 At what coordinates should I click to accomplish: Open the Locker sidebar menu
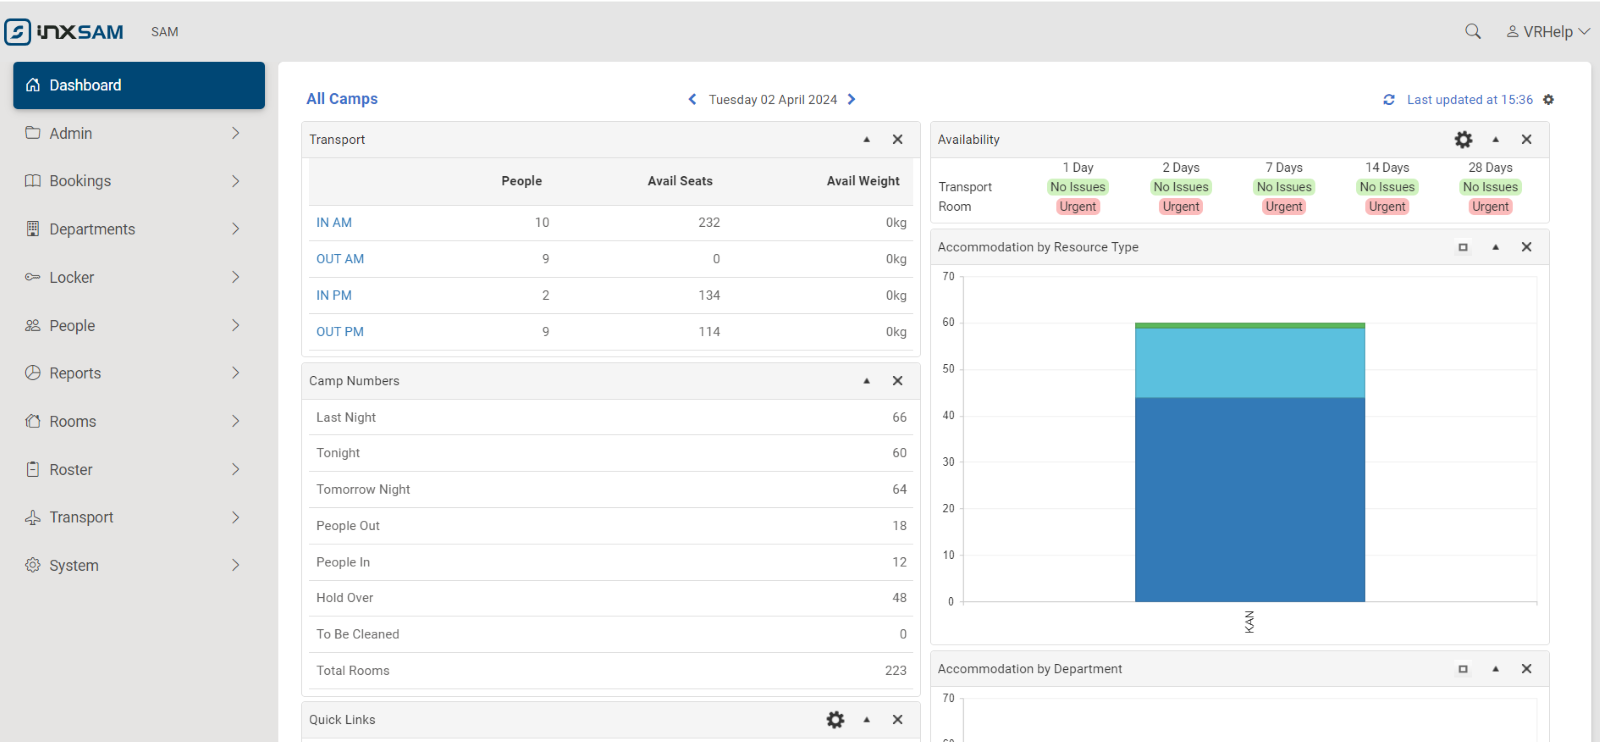point(139,277)
